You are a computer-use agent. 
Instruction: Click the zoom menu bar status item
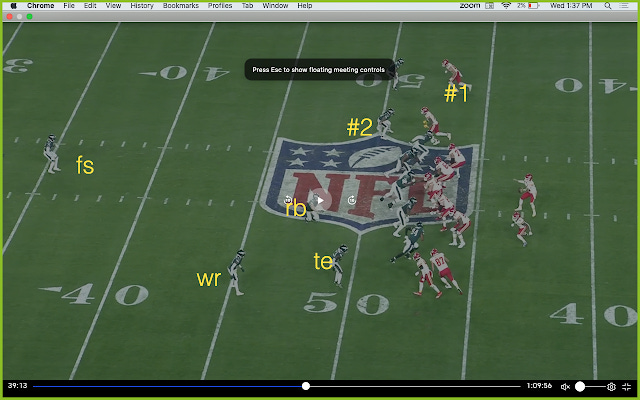tap(470, 6)
